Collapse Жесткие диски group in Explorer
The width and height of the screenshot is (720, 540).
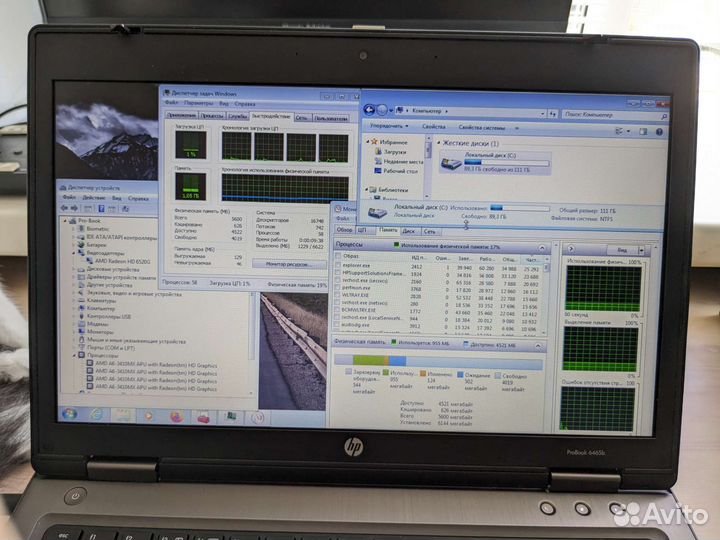[439, 143]
